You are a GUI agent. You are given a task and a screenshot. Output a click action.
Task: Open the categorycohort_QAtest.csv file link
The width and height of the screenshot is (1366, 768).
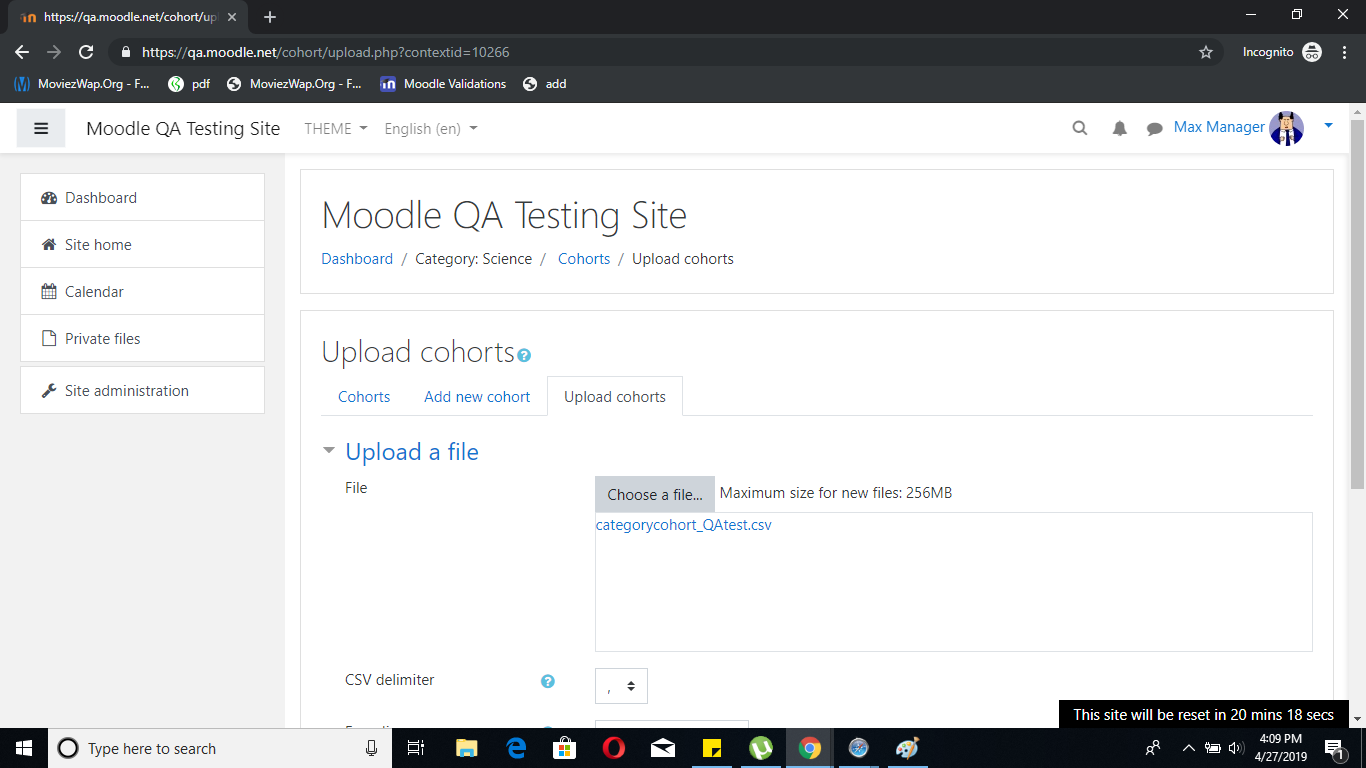pos(684,524)
